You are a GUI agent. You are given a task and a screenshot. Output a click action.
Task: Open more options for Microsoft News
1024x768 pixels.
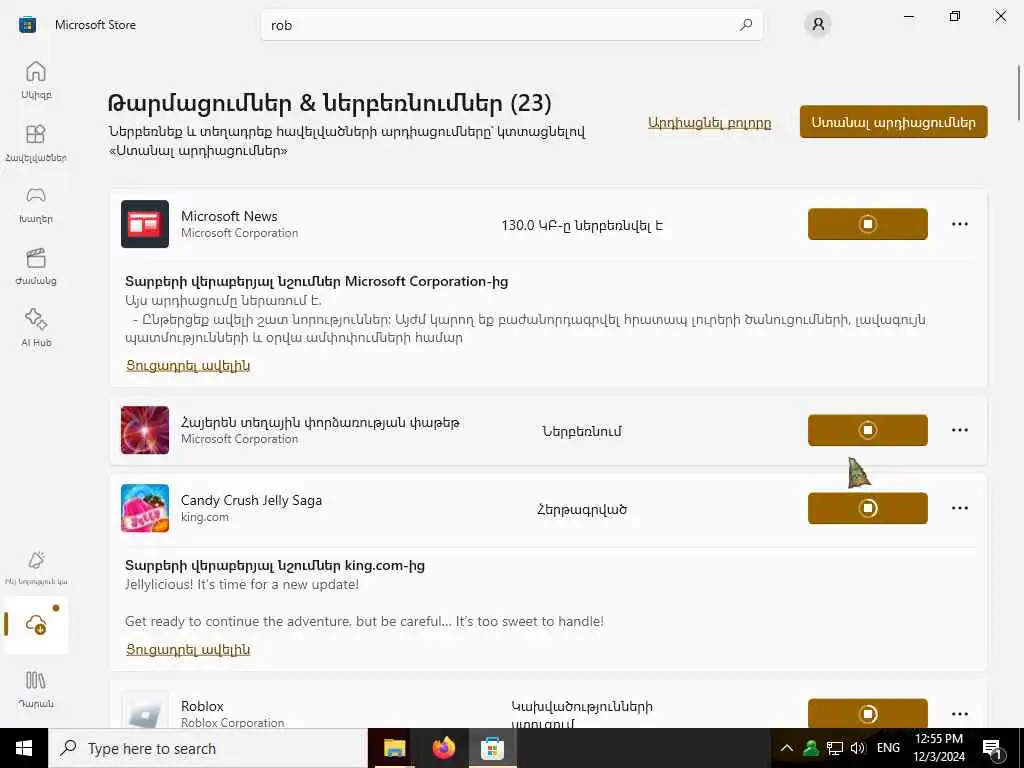click(x=959, y=224)
